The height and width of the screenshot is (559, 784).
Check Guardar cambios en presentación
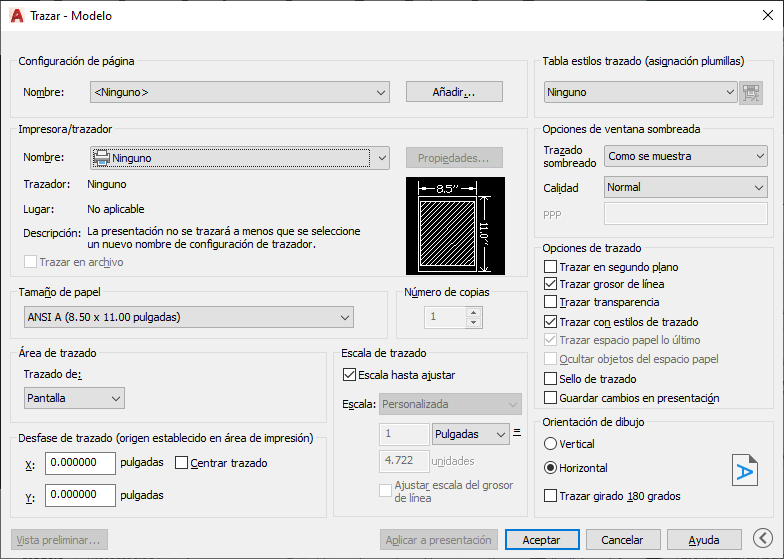click(x=550, y=398)
